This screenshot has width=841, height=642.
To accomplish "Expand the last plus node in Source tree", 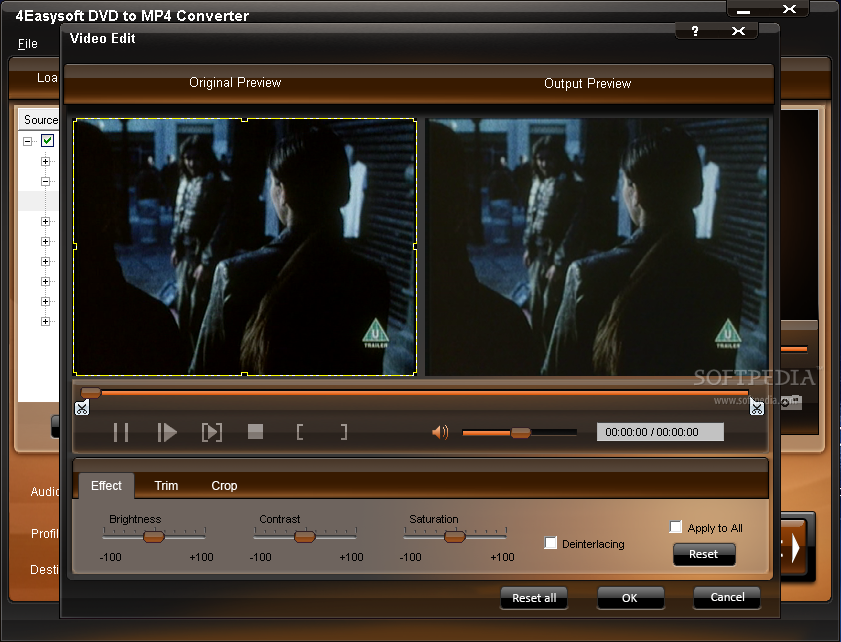I will click(x=46, y=322).
